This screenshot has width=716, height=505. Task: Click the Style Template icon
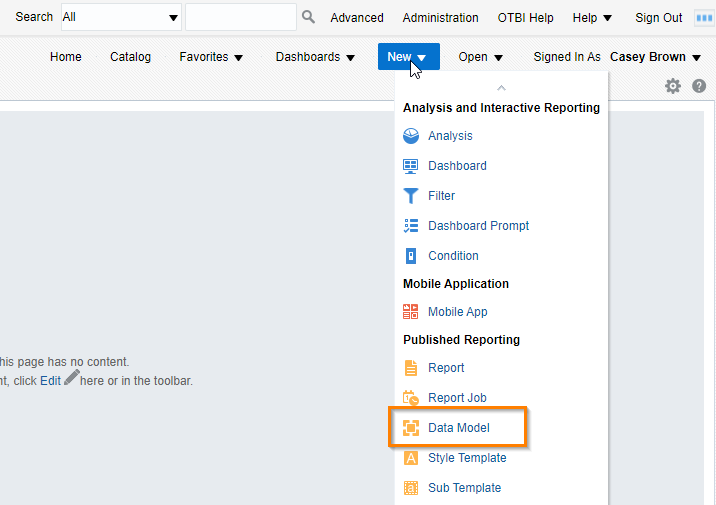pyautogui.click(x=411, y=458)
